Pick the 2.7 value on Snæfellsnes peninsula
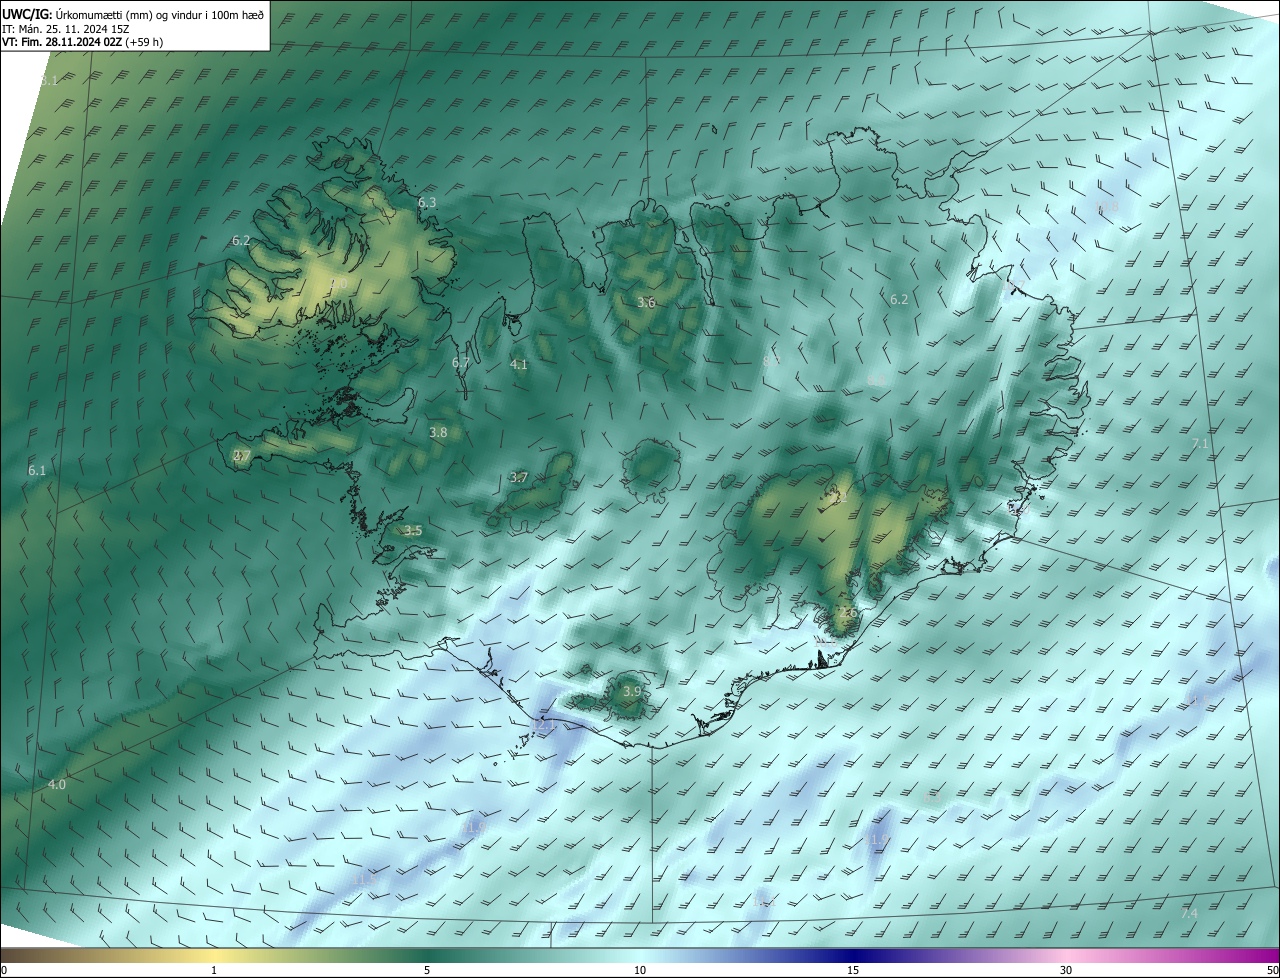This screenshot has height=978, width=1280. [241, 456]
